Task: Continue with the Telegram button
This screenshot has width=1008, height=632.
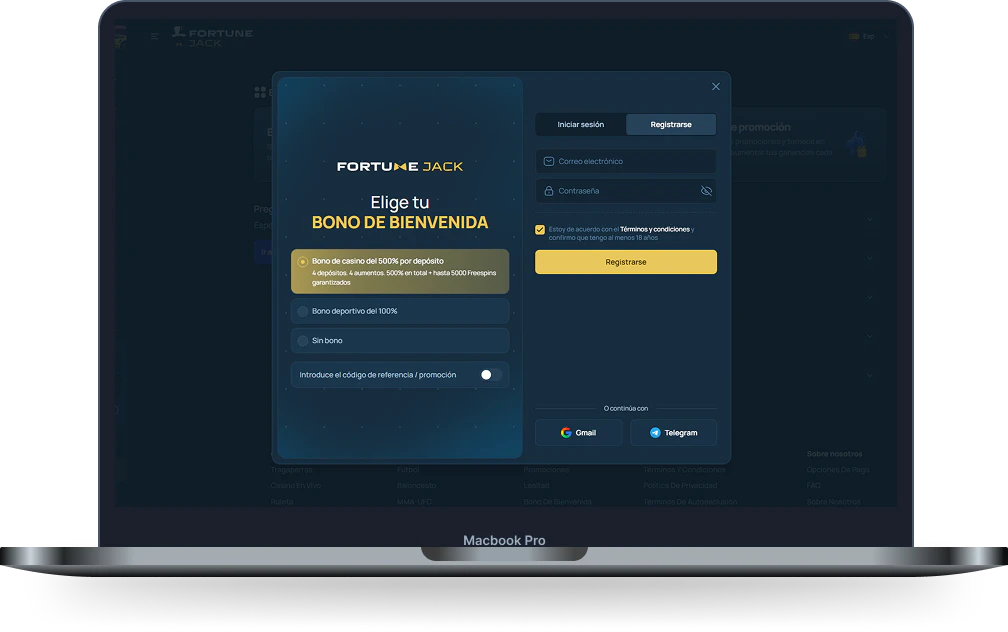Action: (673, 433)
